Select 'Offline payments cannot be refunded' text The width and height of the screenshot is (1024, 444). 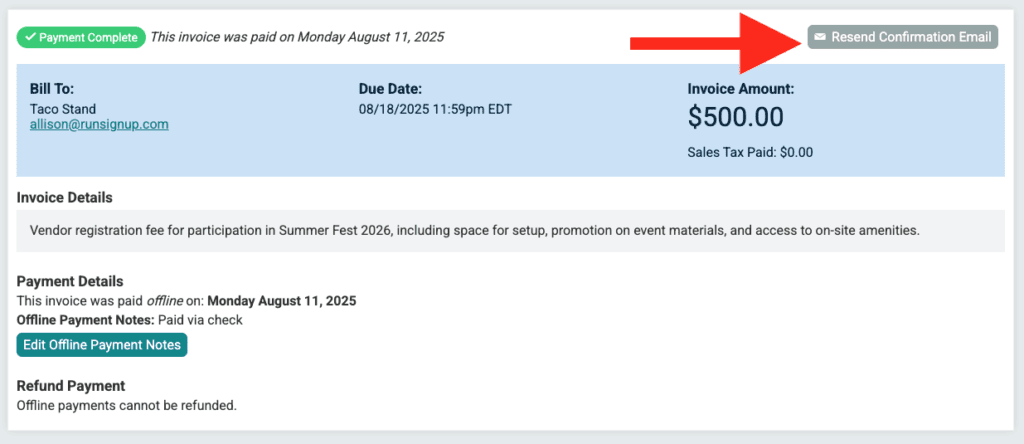pos(127,405)
